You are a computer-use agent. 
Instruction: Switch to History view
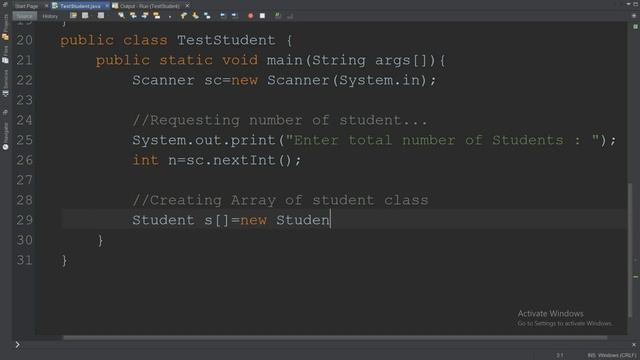pos(50,16)
